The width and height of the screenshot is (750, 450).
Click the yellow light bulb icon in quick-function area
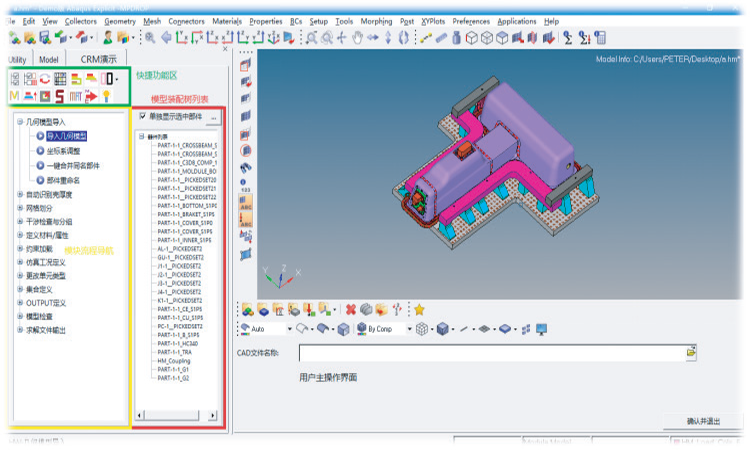coord(108,96)
